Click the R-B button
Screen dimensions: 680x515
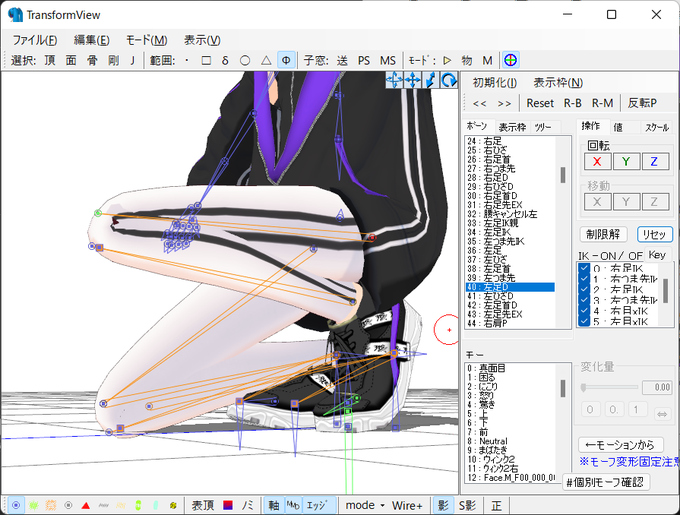click(572, 103)
